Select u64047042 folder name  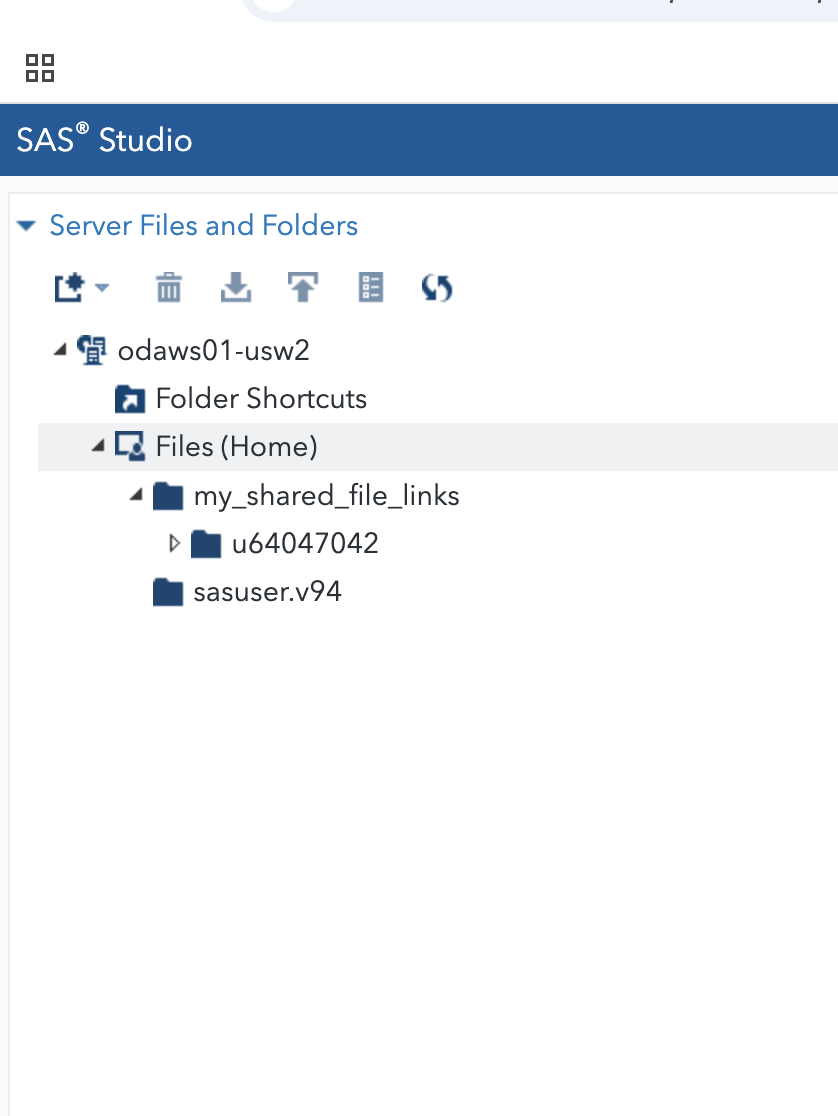click(x=305, y=544)
